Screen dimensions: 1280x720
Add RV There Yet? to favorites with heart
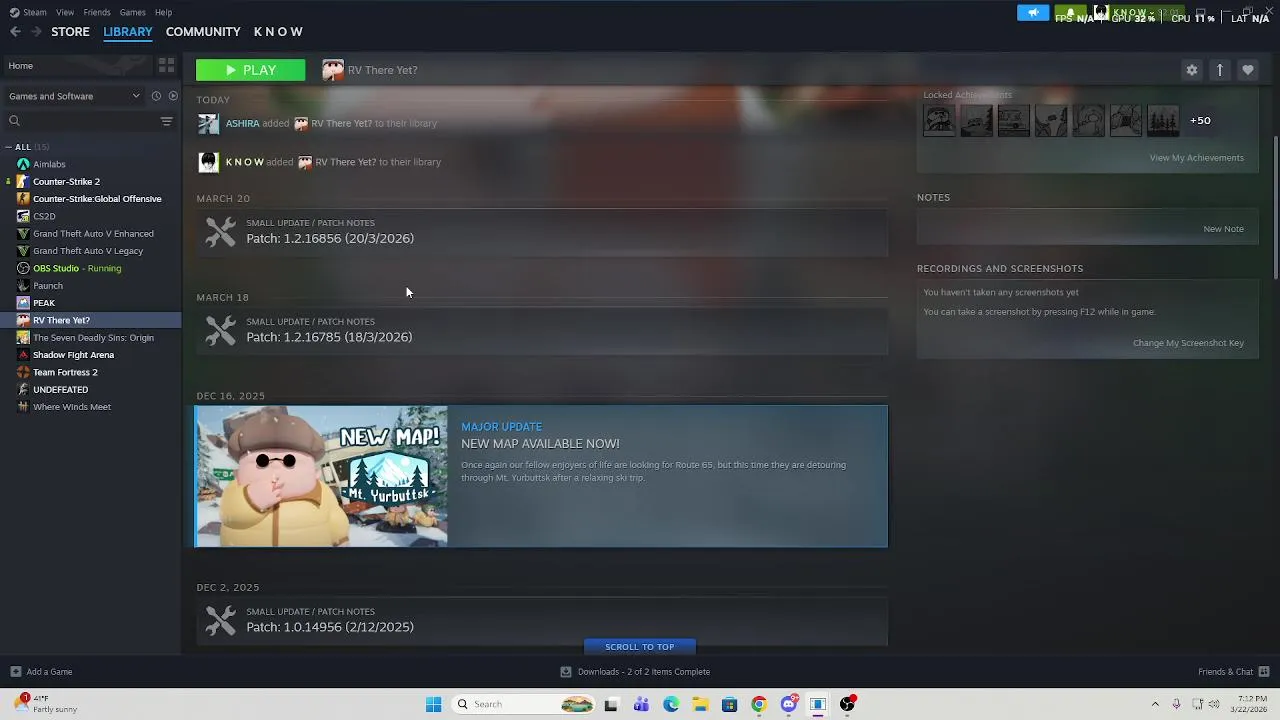[x=1247, y=70]
